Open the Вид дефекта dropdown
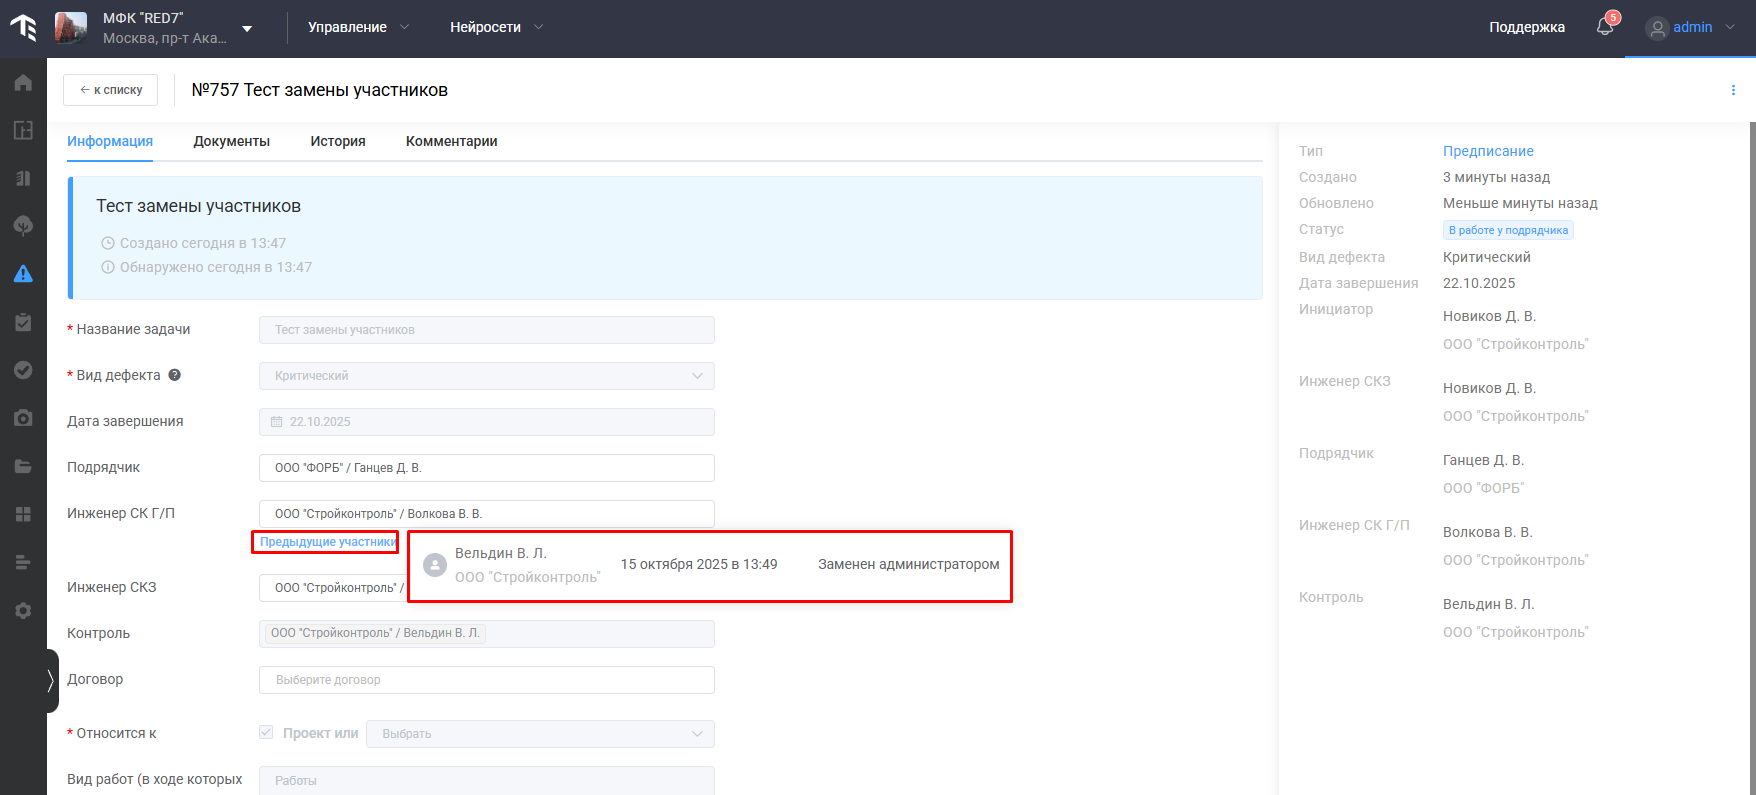 [487, 376]
